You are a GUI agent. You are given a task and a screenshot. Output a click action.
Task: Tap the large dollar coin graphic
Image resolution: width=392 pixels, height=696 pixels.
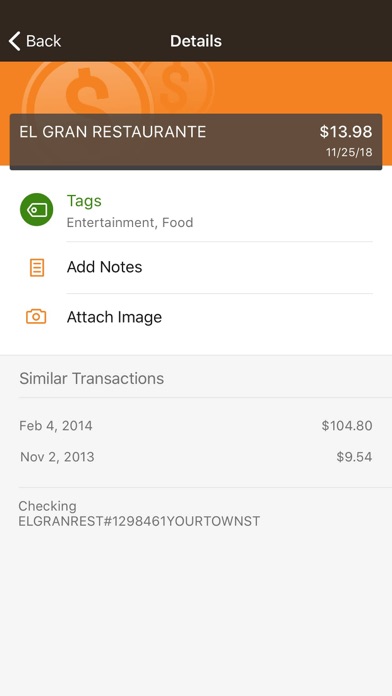[88, 89]
